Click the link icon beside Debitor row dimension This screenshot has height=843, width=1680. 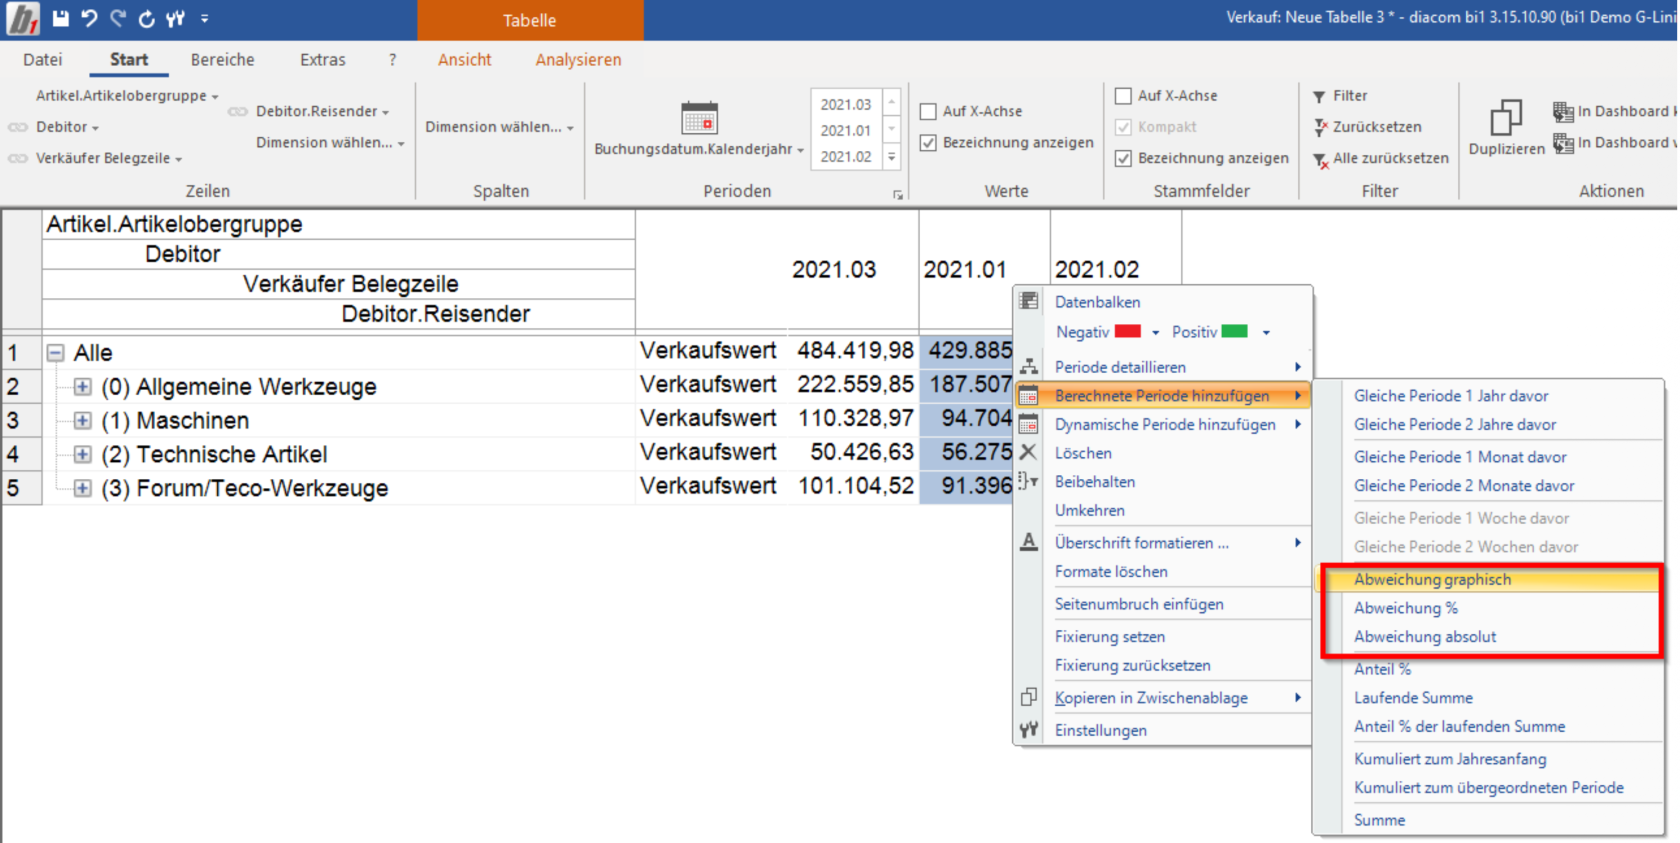pyautogui.click(x=18, y=127)
